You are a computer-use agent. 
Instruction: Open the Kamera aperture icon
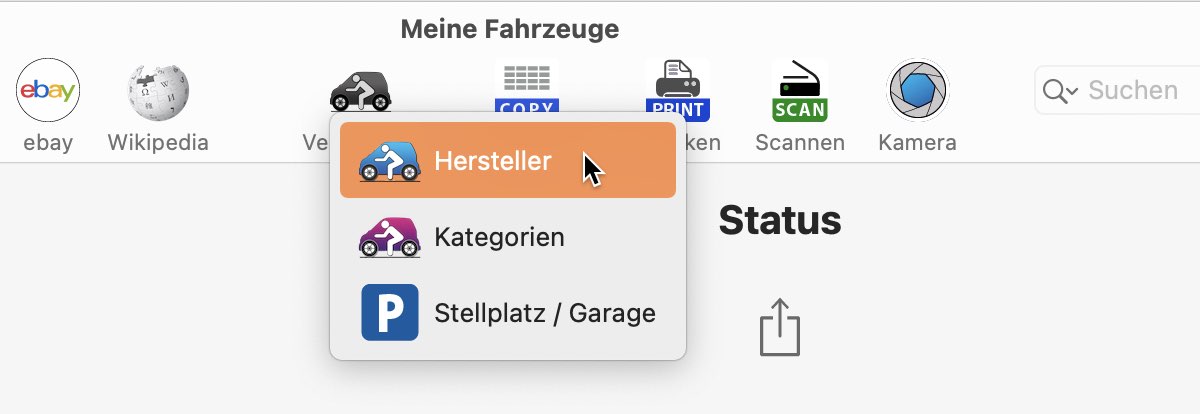pos(918,90)
